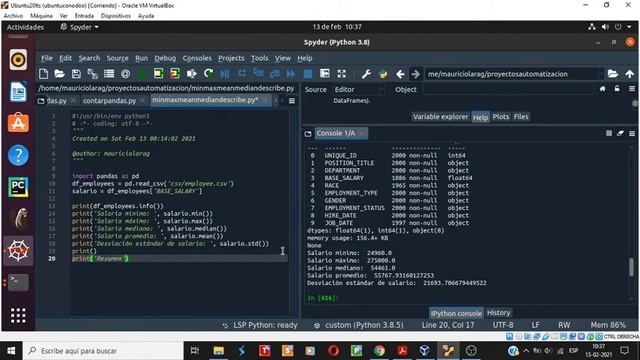
Task: Step into function in debugger
Action: coord(258,74)
